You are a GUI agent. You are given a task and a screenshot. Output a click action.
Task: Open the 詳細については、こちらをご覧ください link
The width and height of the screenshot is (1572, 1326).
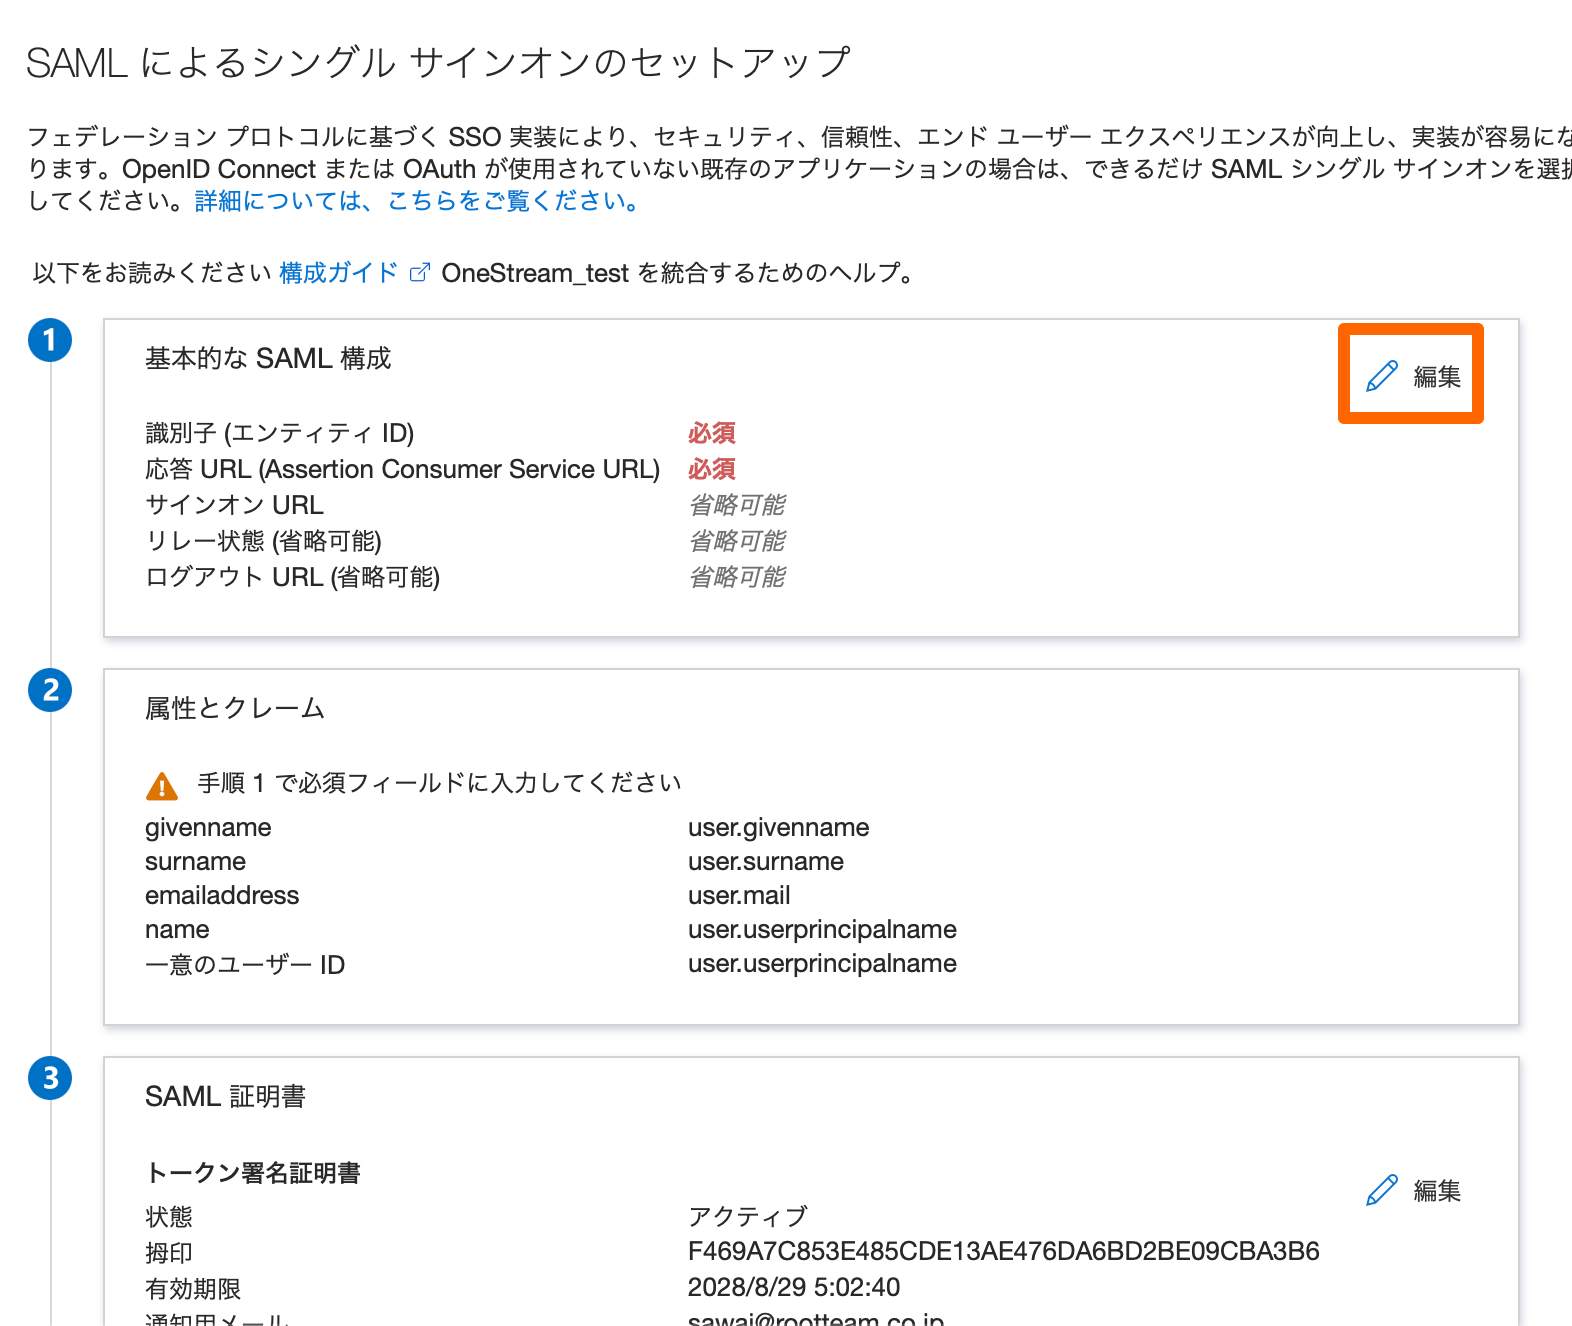[417, 201]
